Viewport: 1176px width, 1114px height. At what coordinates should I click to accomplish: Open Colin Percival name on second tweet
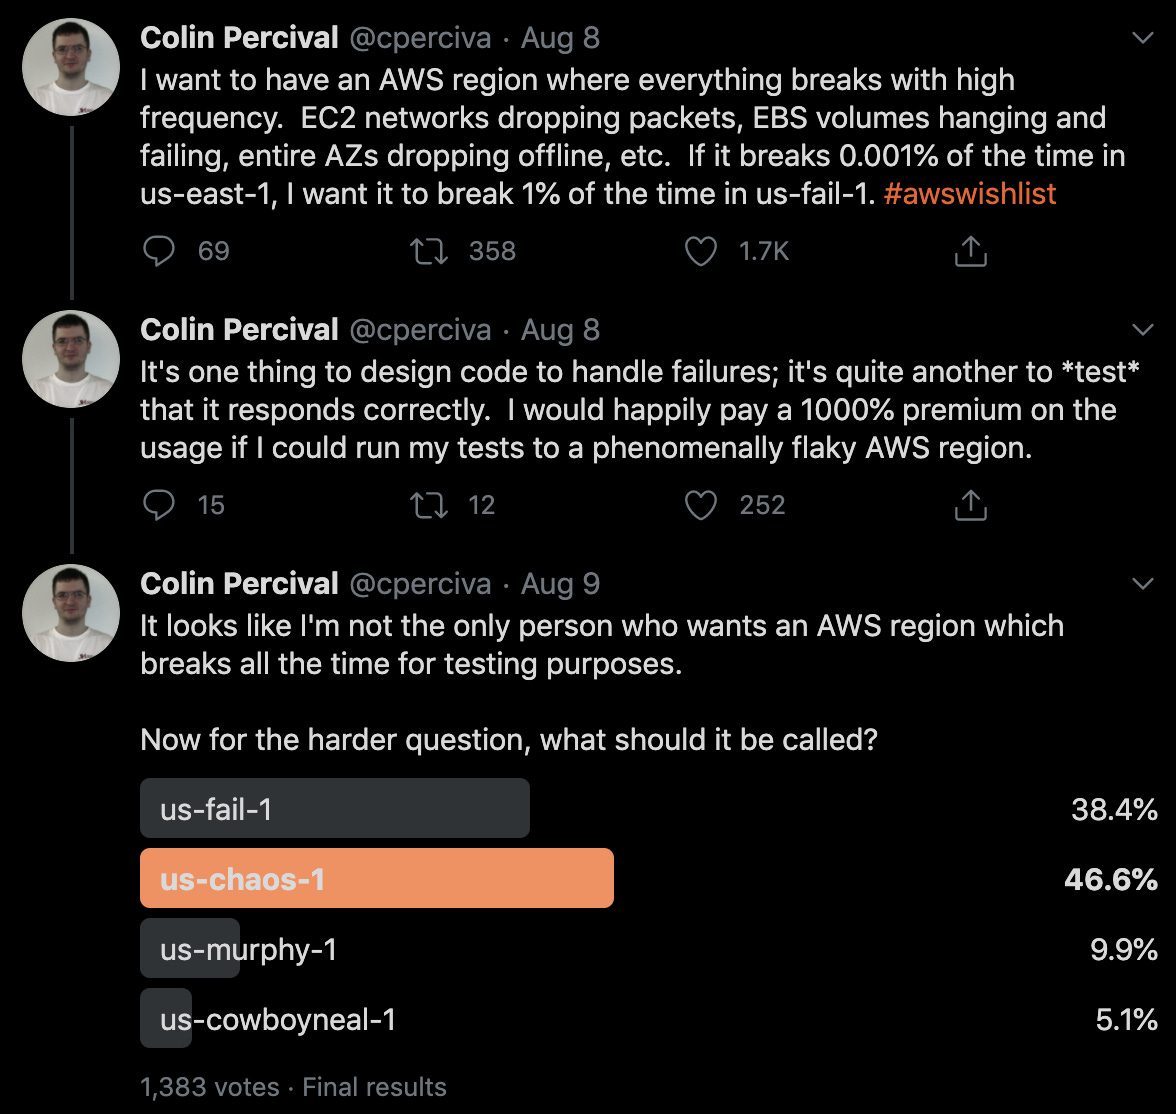[239, 329]
